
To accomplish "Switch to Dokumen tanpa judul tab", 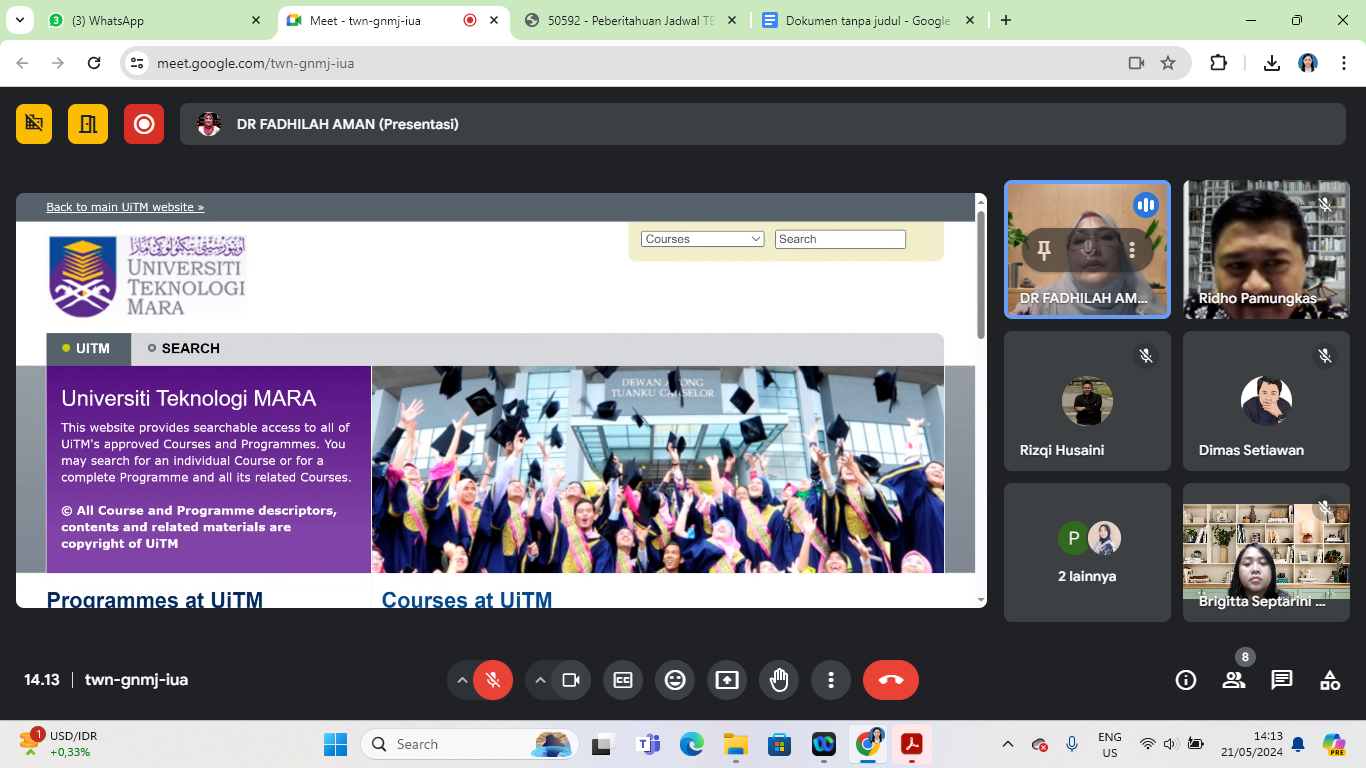I will 866,20.
